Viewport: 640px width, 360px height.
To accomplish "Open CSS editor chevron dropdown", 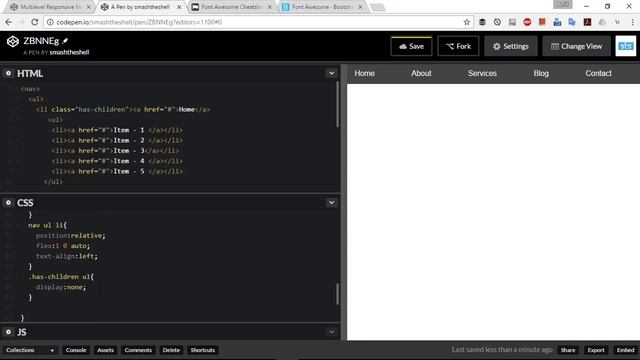I will [x=331, y=202].
